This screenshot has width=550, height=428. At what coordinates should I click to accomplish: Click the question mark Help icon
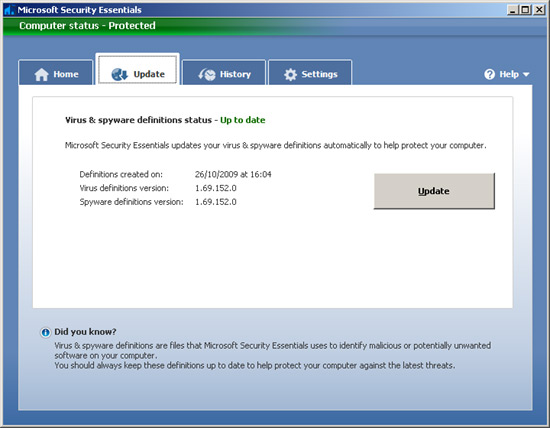(489, 74)
